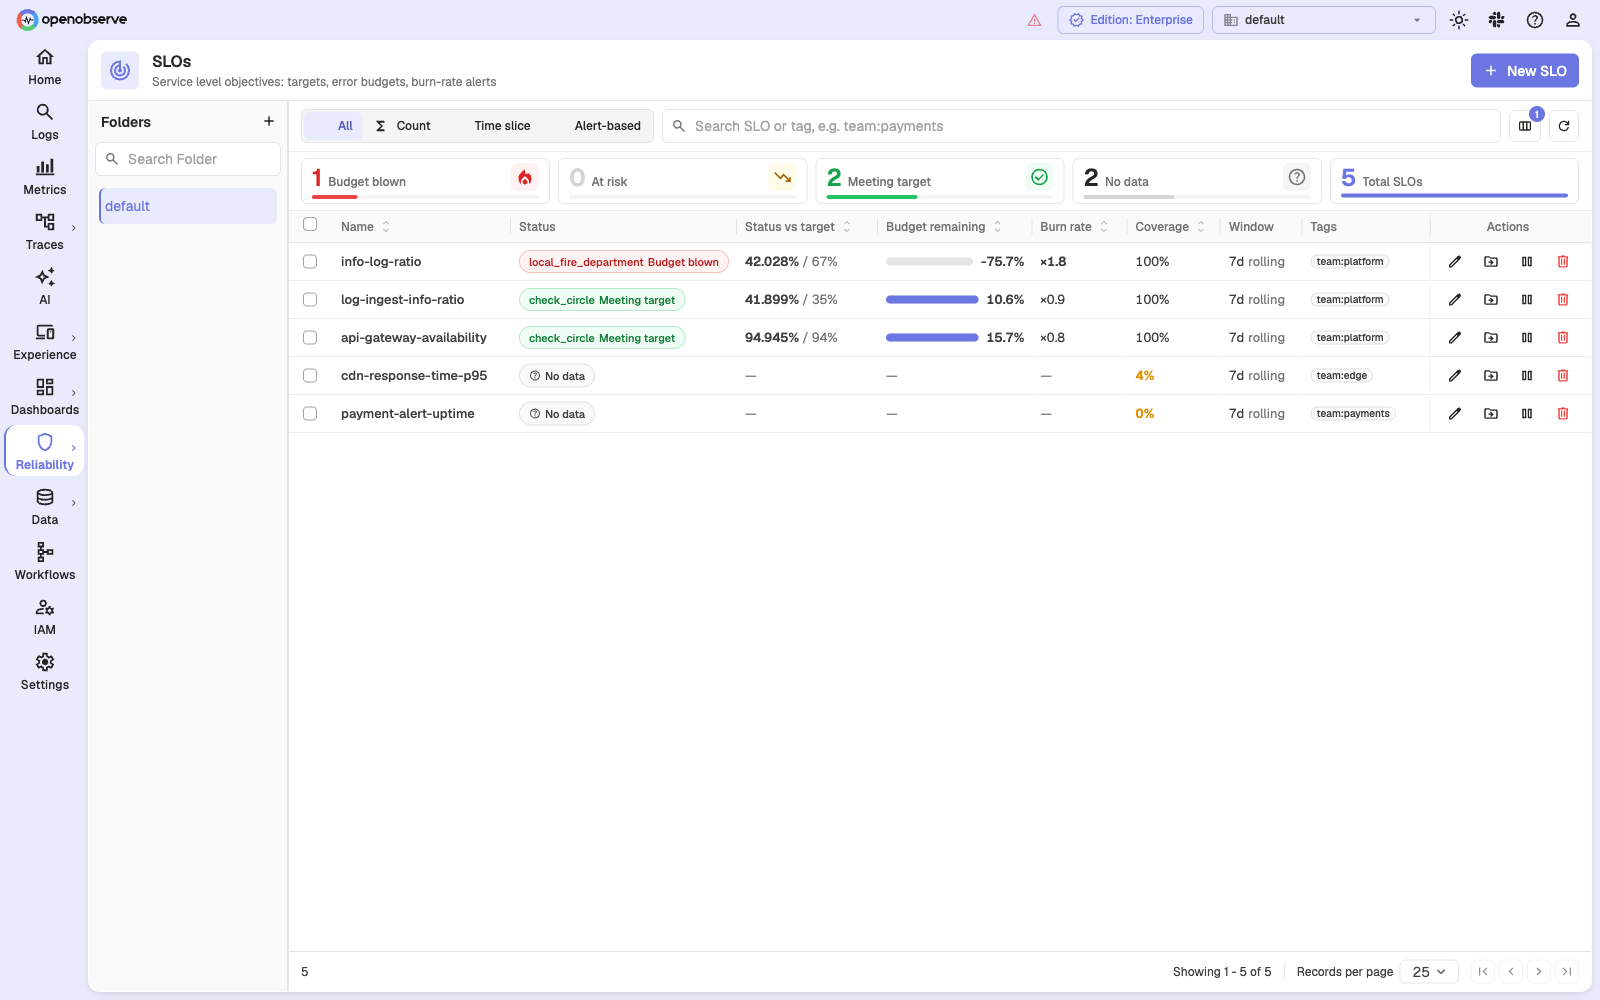Filter by At risk card
1600x1000 pixels.
(682, 181)
